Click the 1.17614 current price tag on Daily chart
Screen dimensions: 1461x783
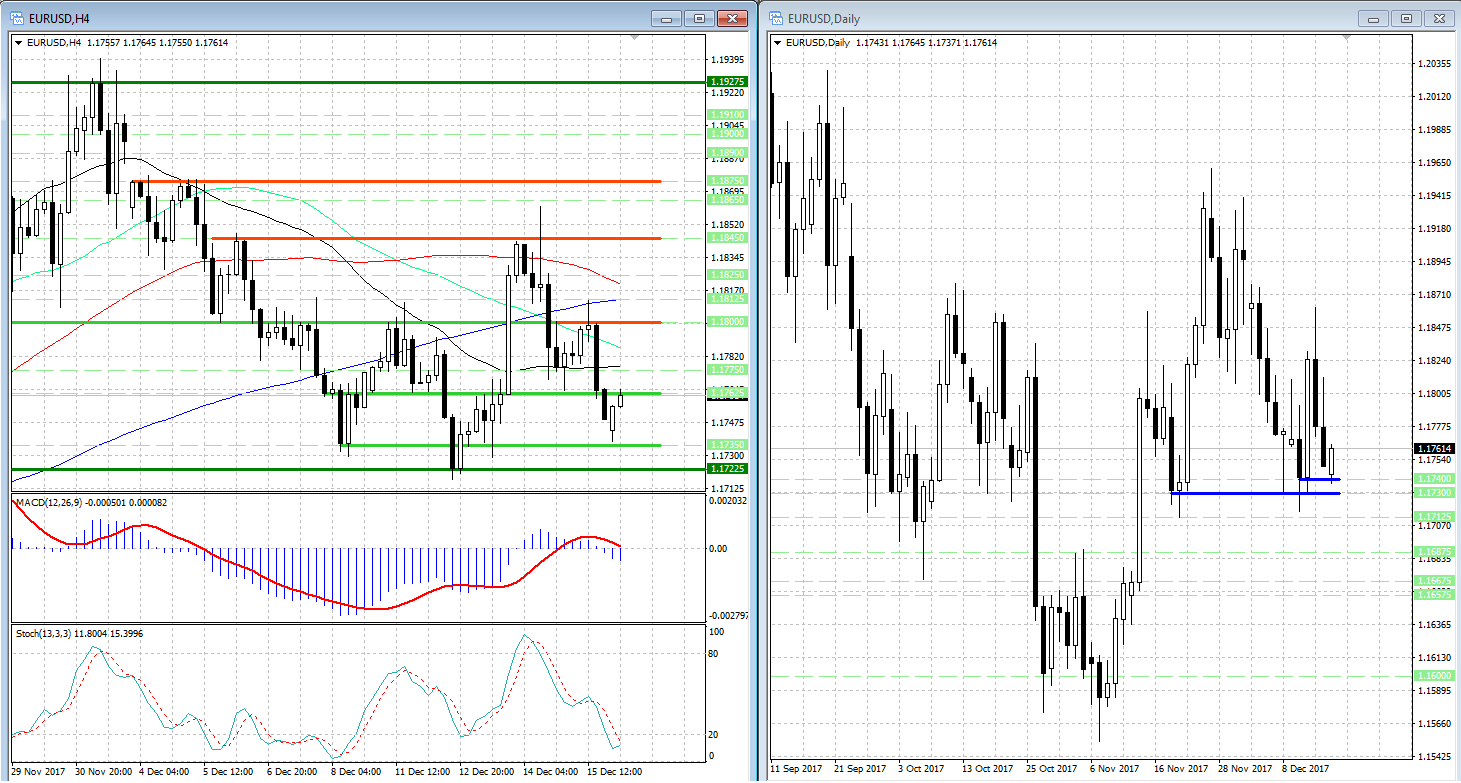tap(1434, 449)
